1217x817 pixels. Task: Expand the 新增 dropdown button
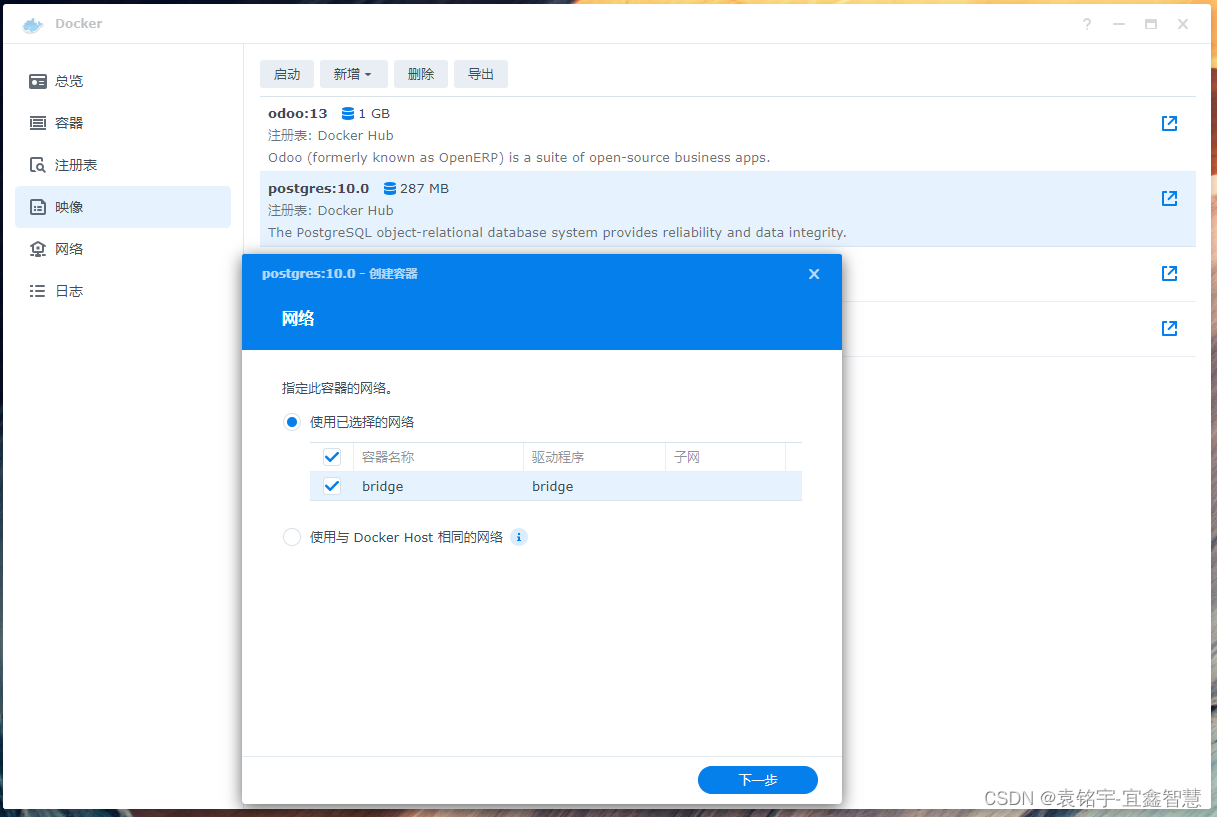(353, 74)
